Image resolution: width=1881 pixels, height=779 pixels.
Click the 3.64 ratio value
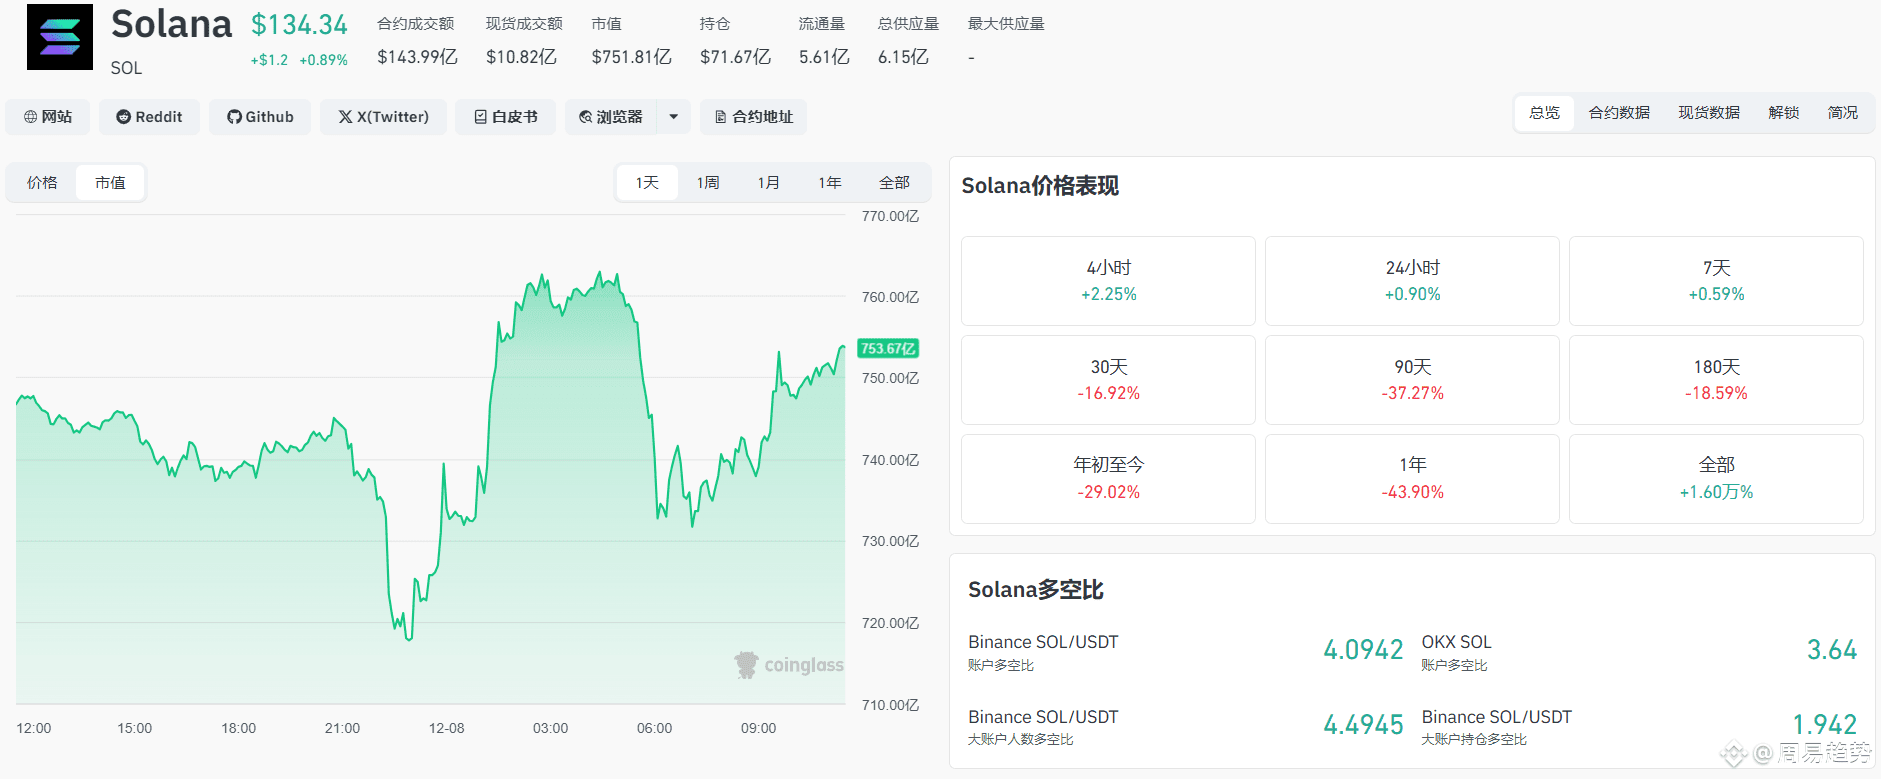click(x=1832, y=650)
